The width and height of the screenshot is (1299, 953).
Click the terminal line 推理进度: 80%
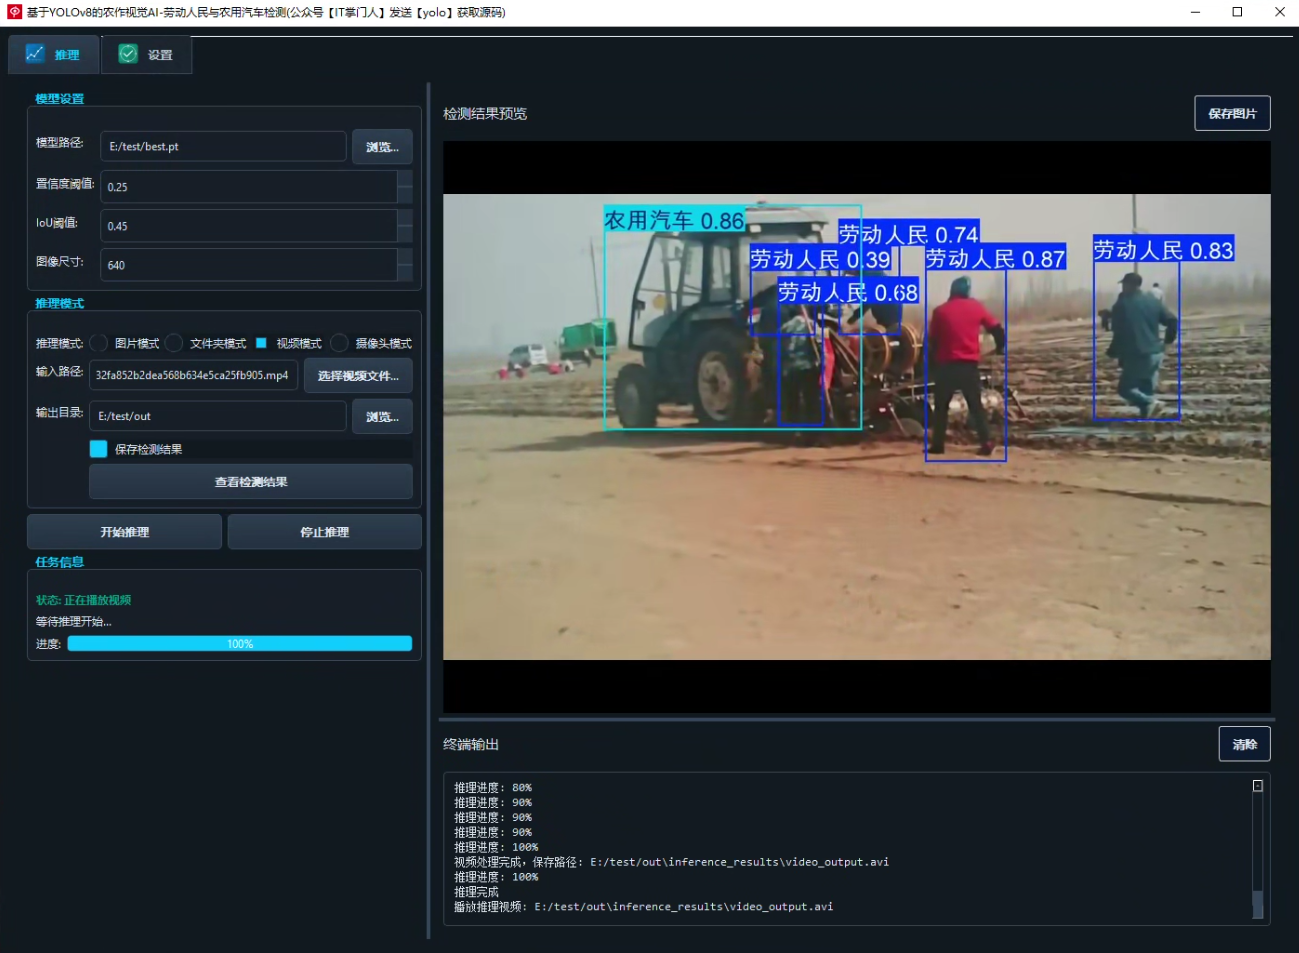[493, 788]
